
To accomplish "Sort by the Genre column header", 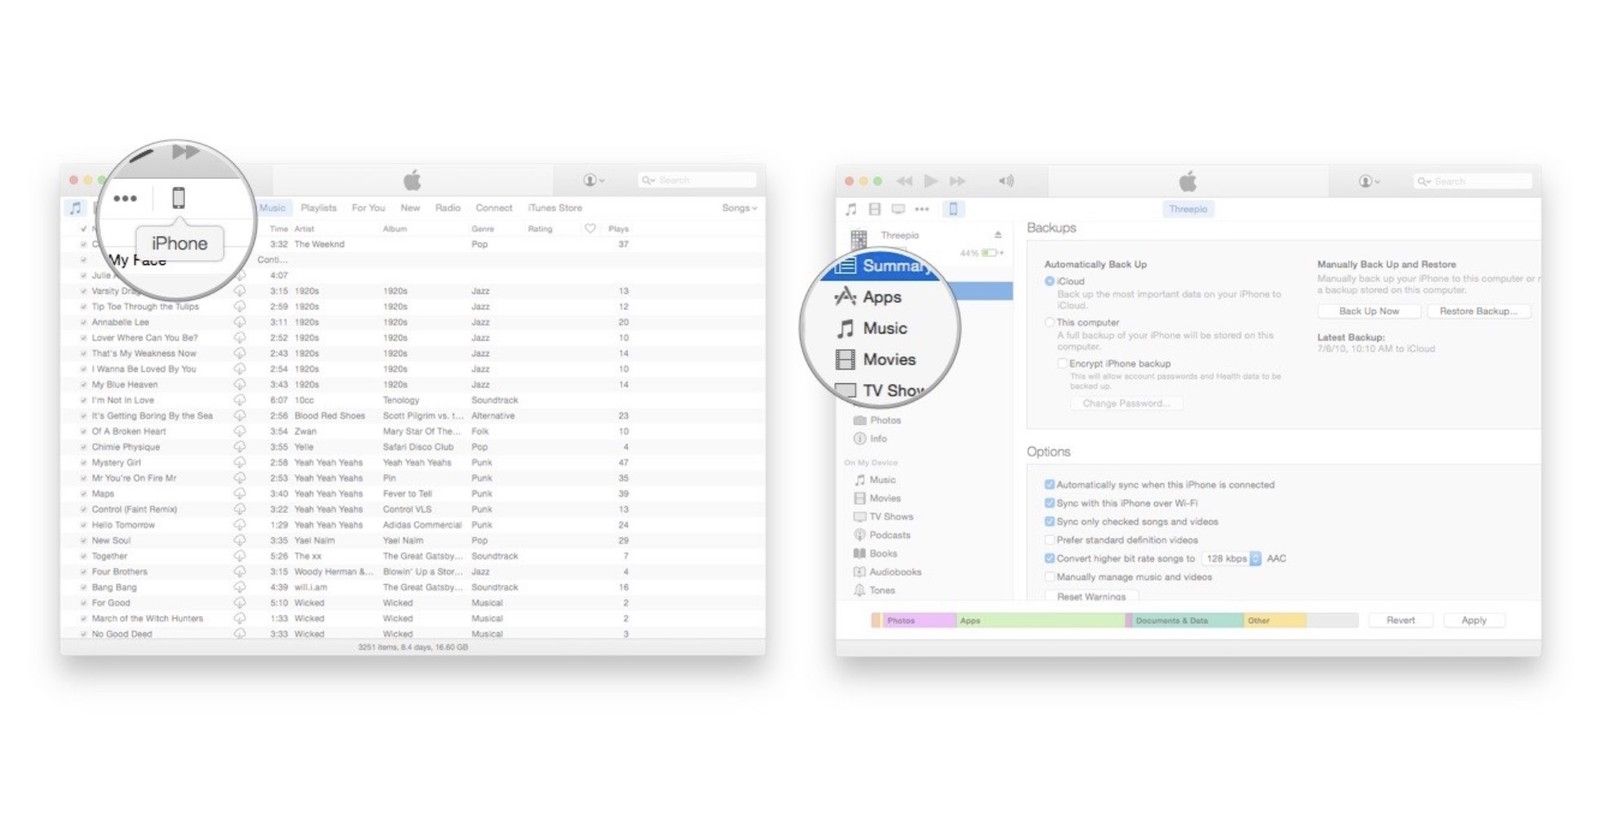I will coord(483,229).
